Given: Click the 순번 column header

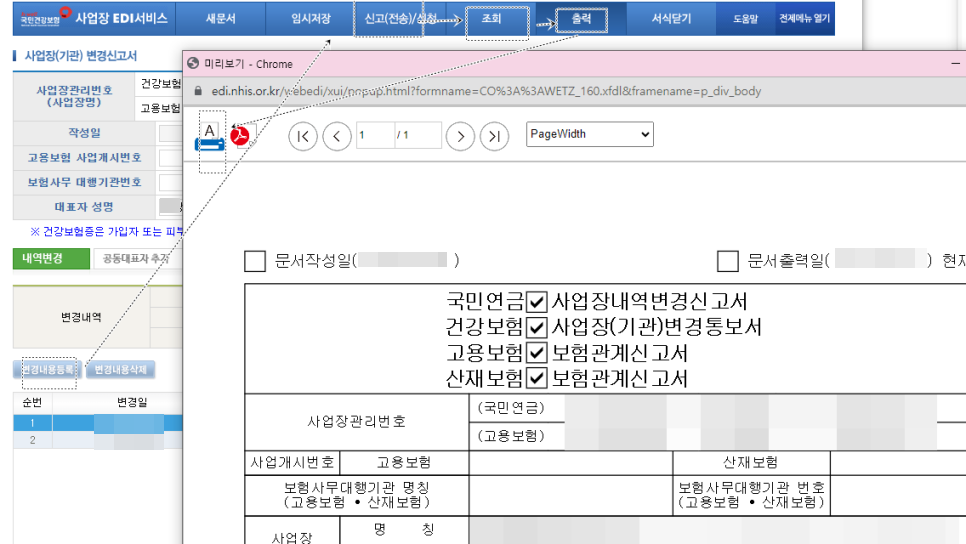Looking at the screenshot, I should click(33, 402).
